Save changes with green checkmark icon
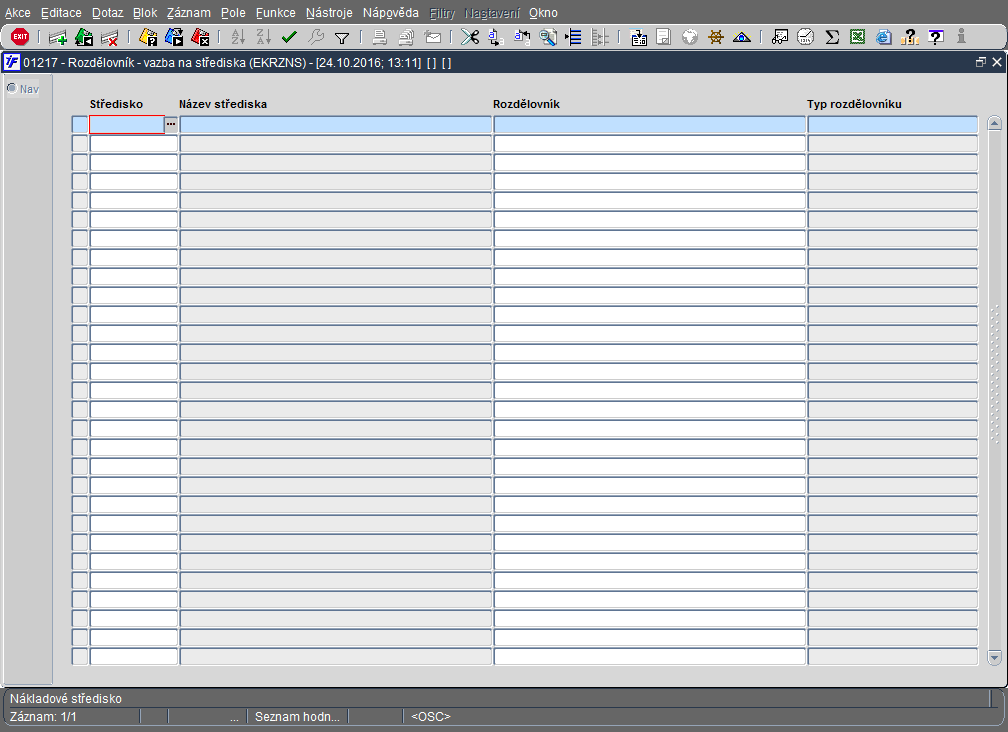1008x732 pixels. pyautogui.click(x=289, y=37)
